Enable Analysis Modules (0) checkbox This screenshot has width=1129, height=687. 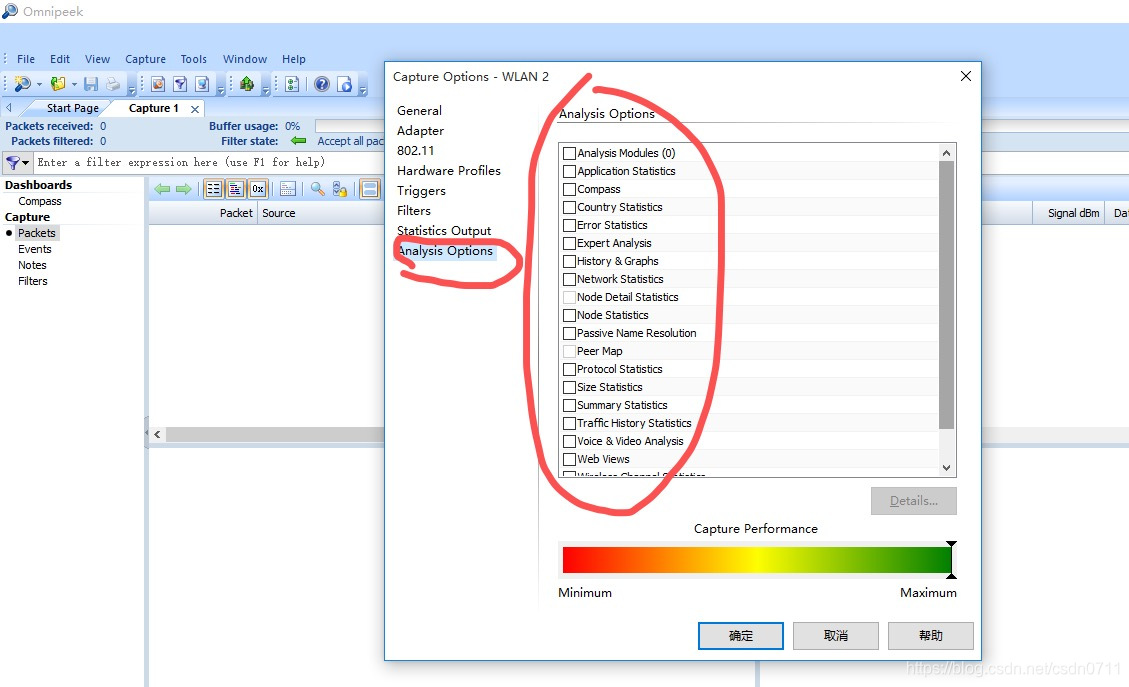[569, 153]
